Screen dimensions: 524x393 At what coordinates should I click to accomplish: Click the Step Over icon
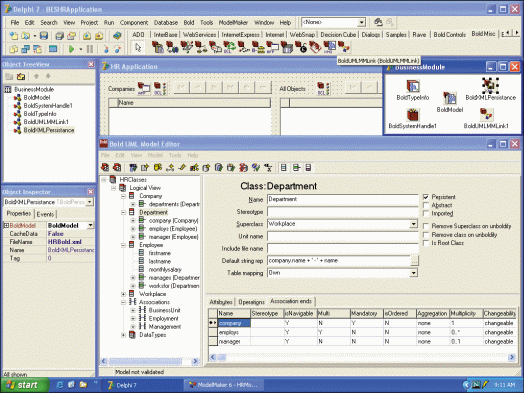[118, 49]
